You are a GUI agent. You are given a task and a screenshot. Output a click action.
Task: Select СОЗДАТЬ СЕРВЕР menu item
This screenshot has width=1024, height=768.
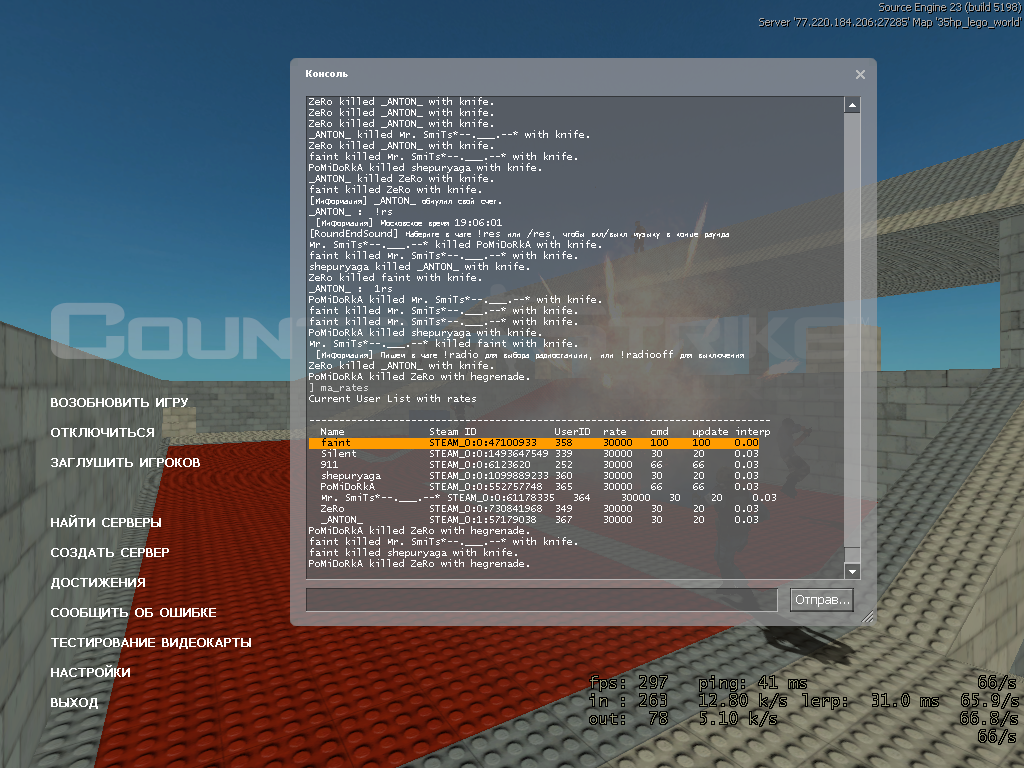110,552
